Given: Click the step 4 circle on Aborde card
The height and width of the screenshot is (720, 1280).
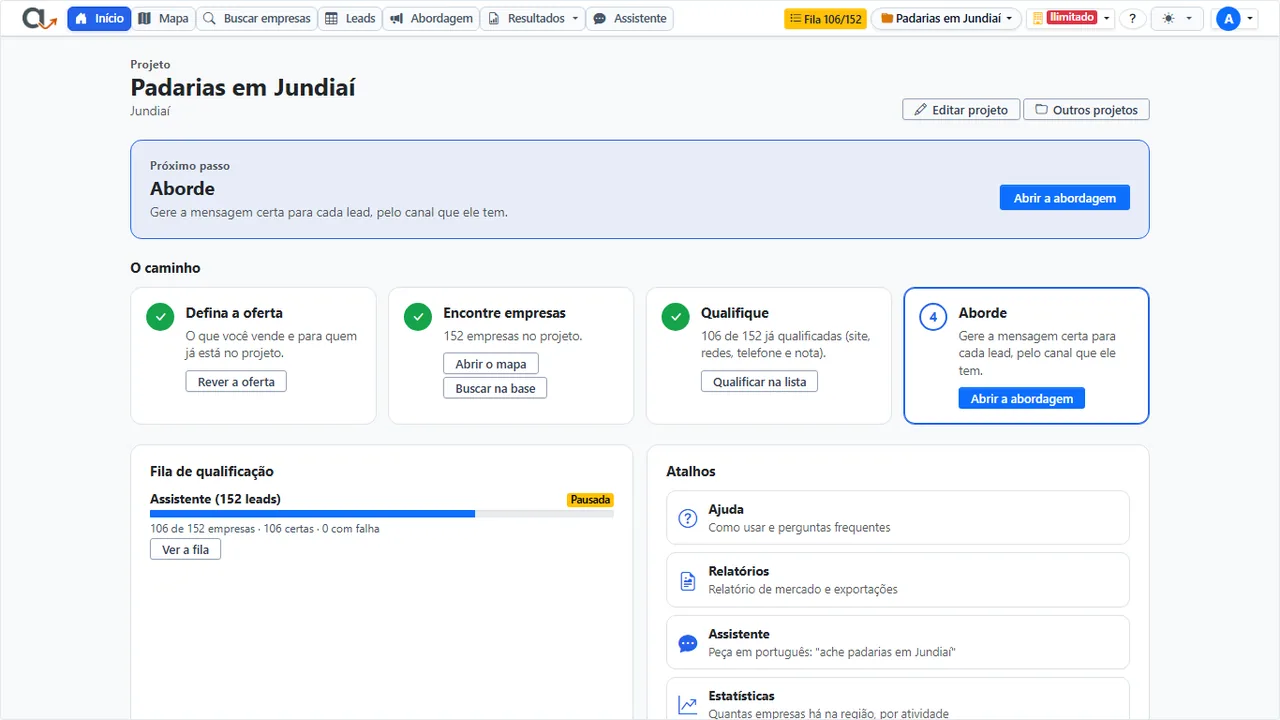Looking at the screenshot, I should point(933,317).
